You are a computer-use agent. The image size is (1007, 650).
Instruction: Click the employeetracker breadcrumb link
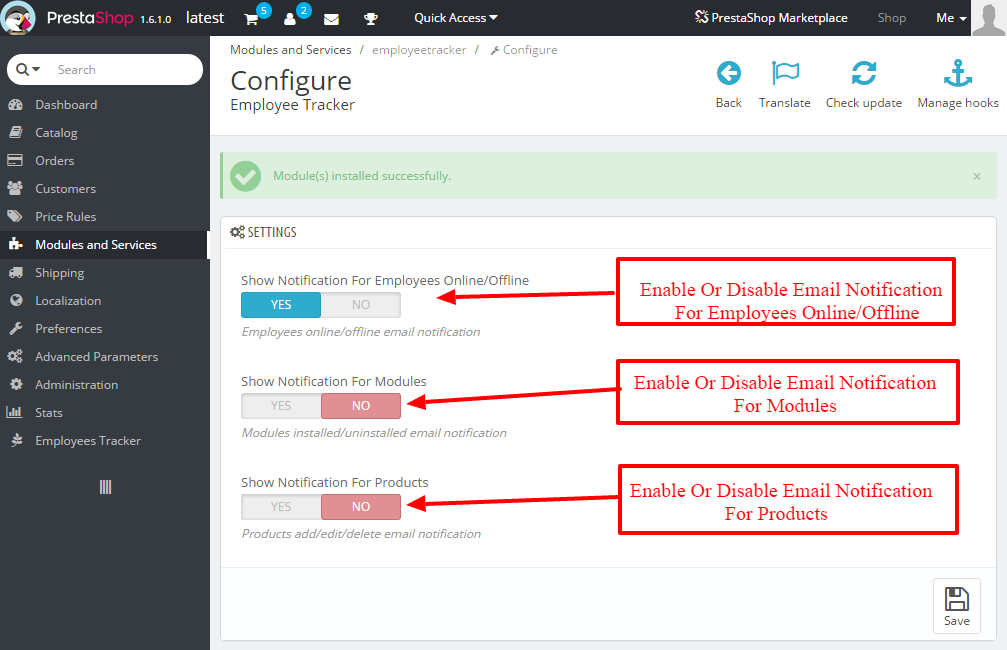pos(419,49)
